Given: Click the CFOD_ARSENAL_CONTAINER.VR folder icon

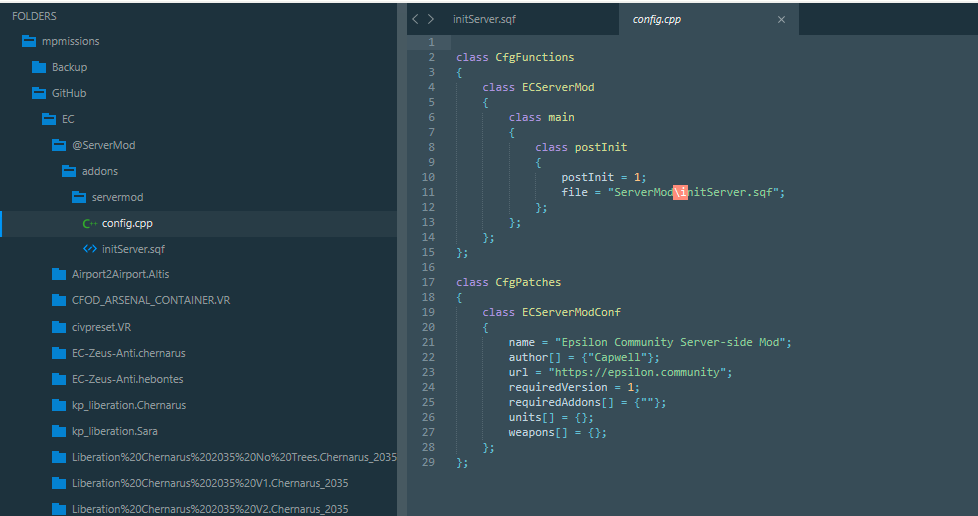Looking at the screenshot, I should [59, 300].
